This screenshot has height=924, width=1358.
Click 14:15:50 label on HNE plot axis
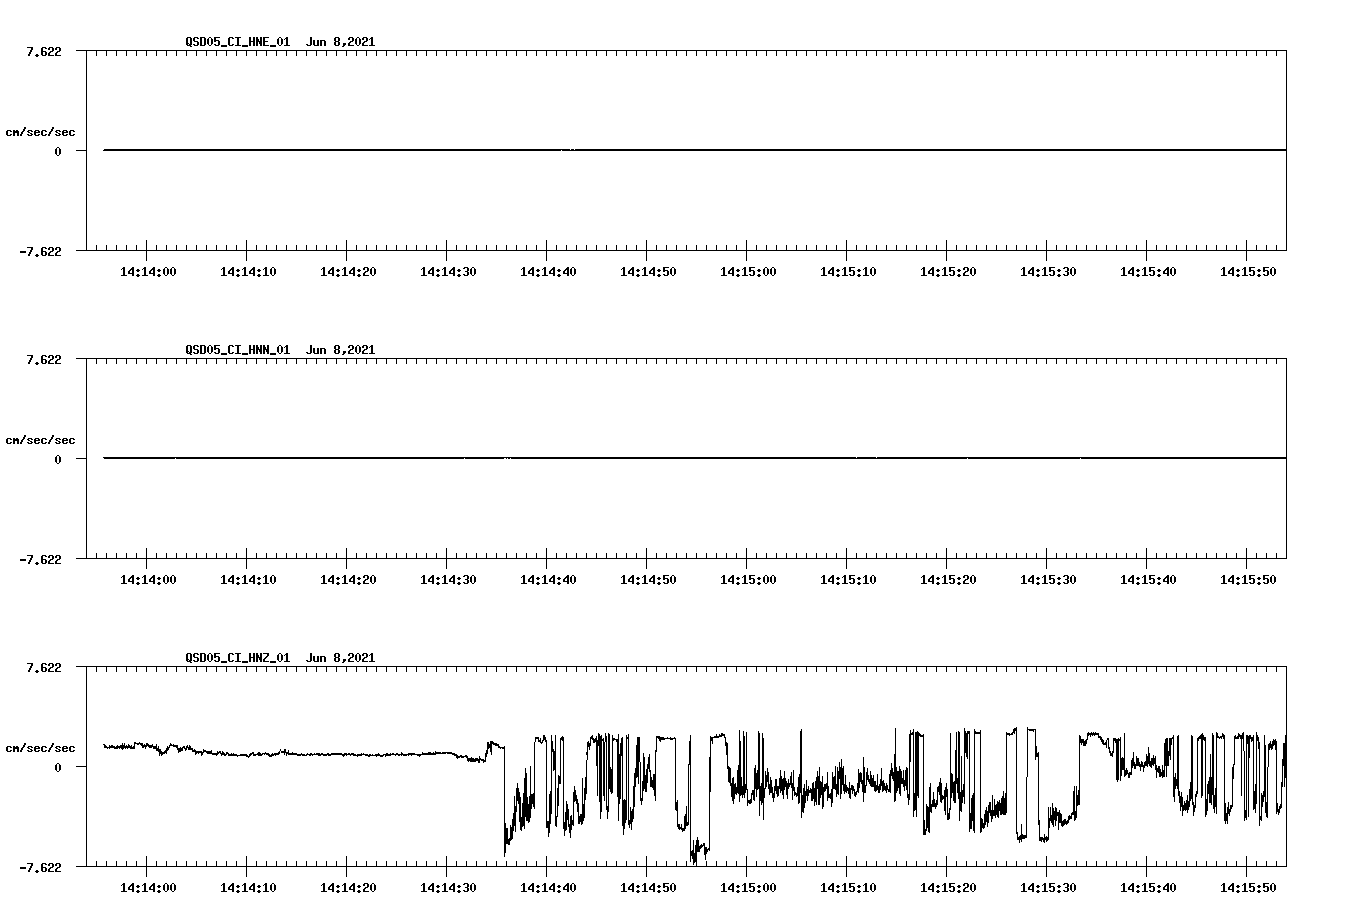coord(1248,272)
